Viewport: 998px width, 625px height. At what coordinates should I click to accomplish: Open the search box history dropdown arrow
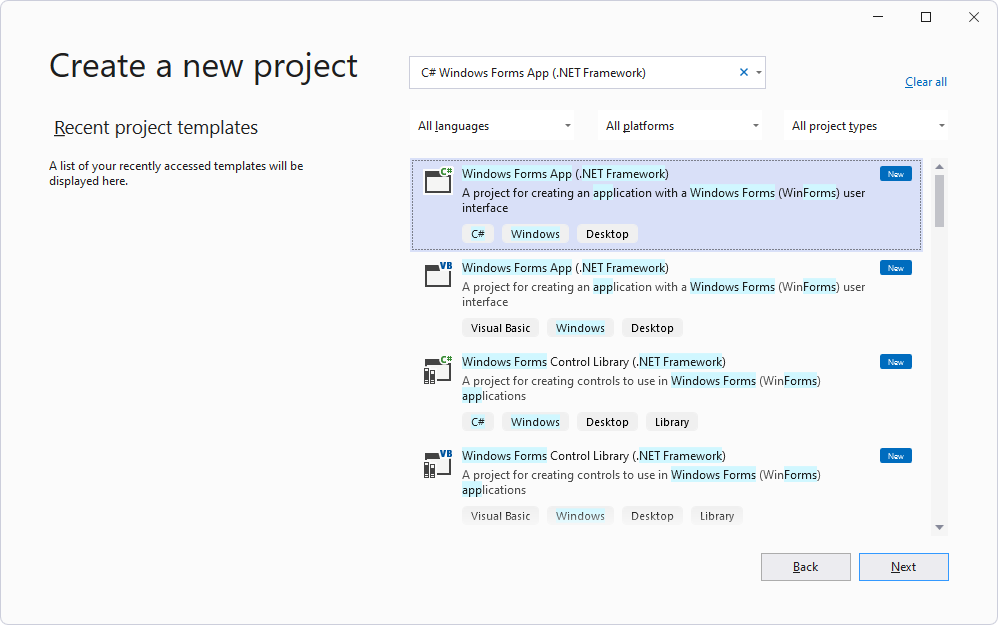click(x=759, y=71)
